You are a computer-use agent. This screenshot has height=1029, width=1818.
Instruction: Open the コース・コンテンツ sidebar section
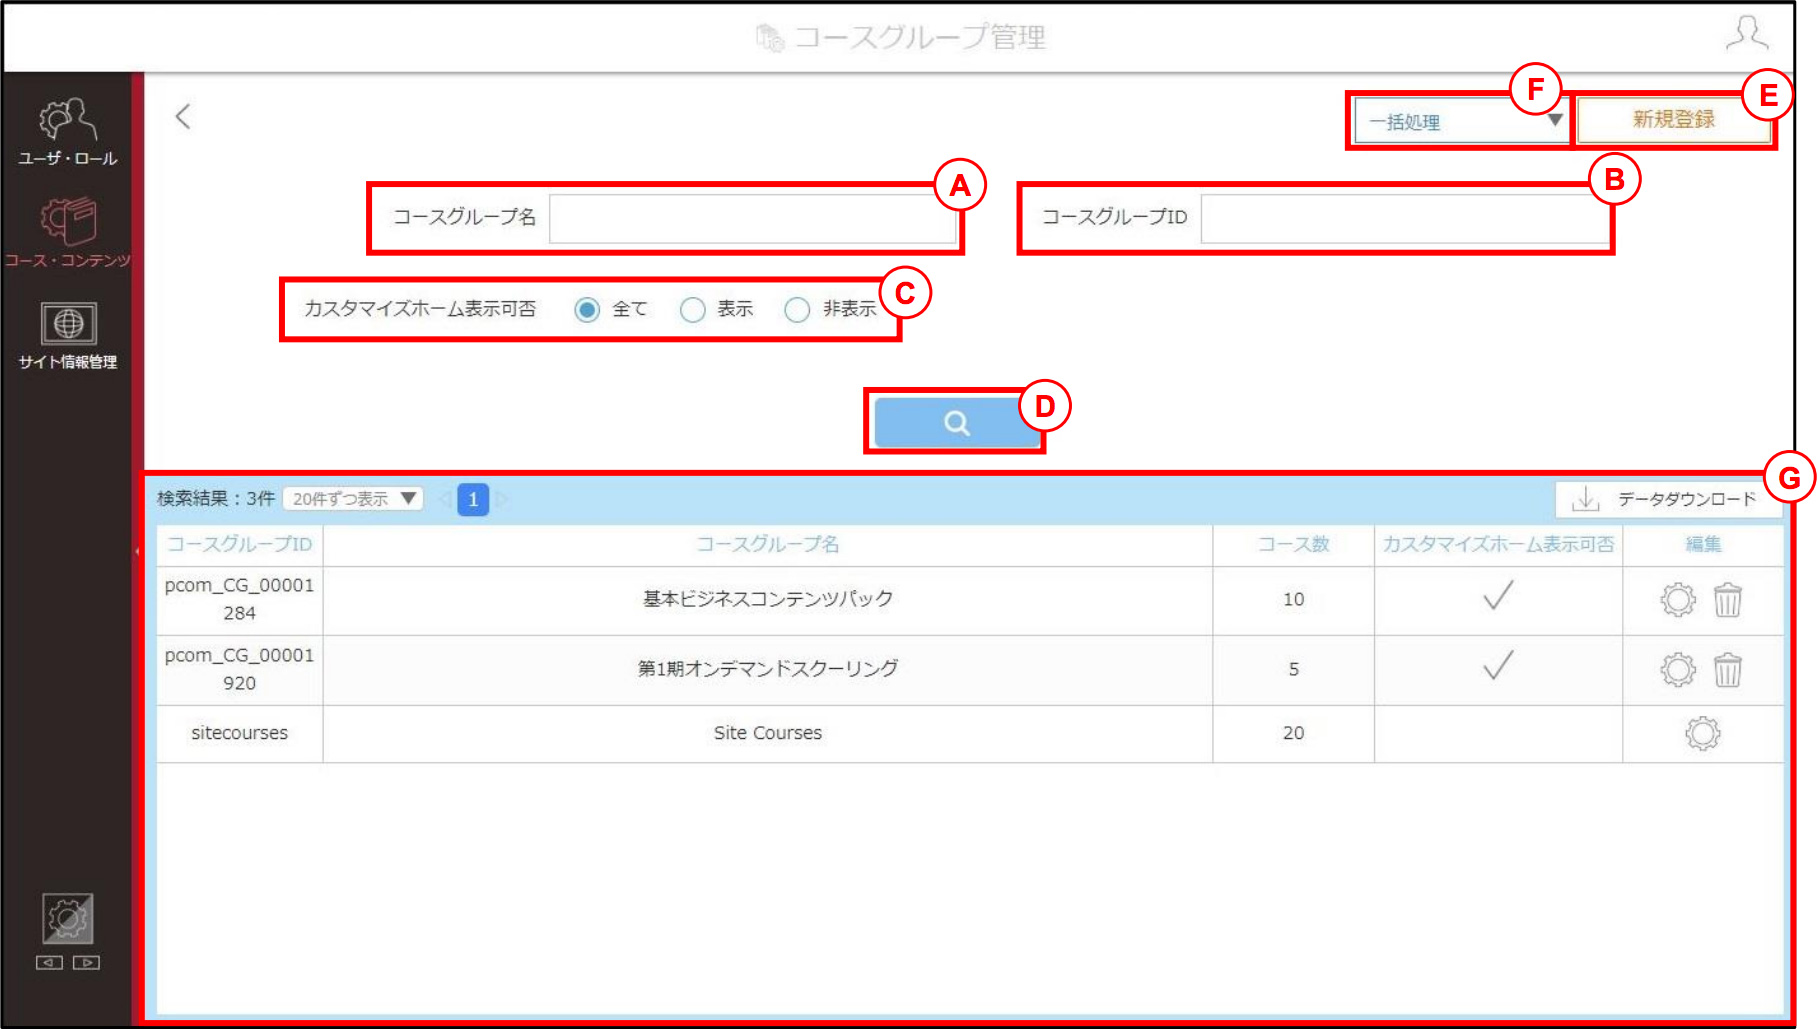click(x=67, y=233)
